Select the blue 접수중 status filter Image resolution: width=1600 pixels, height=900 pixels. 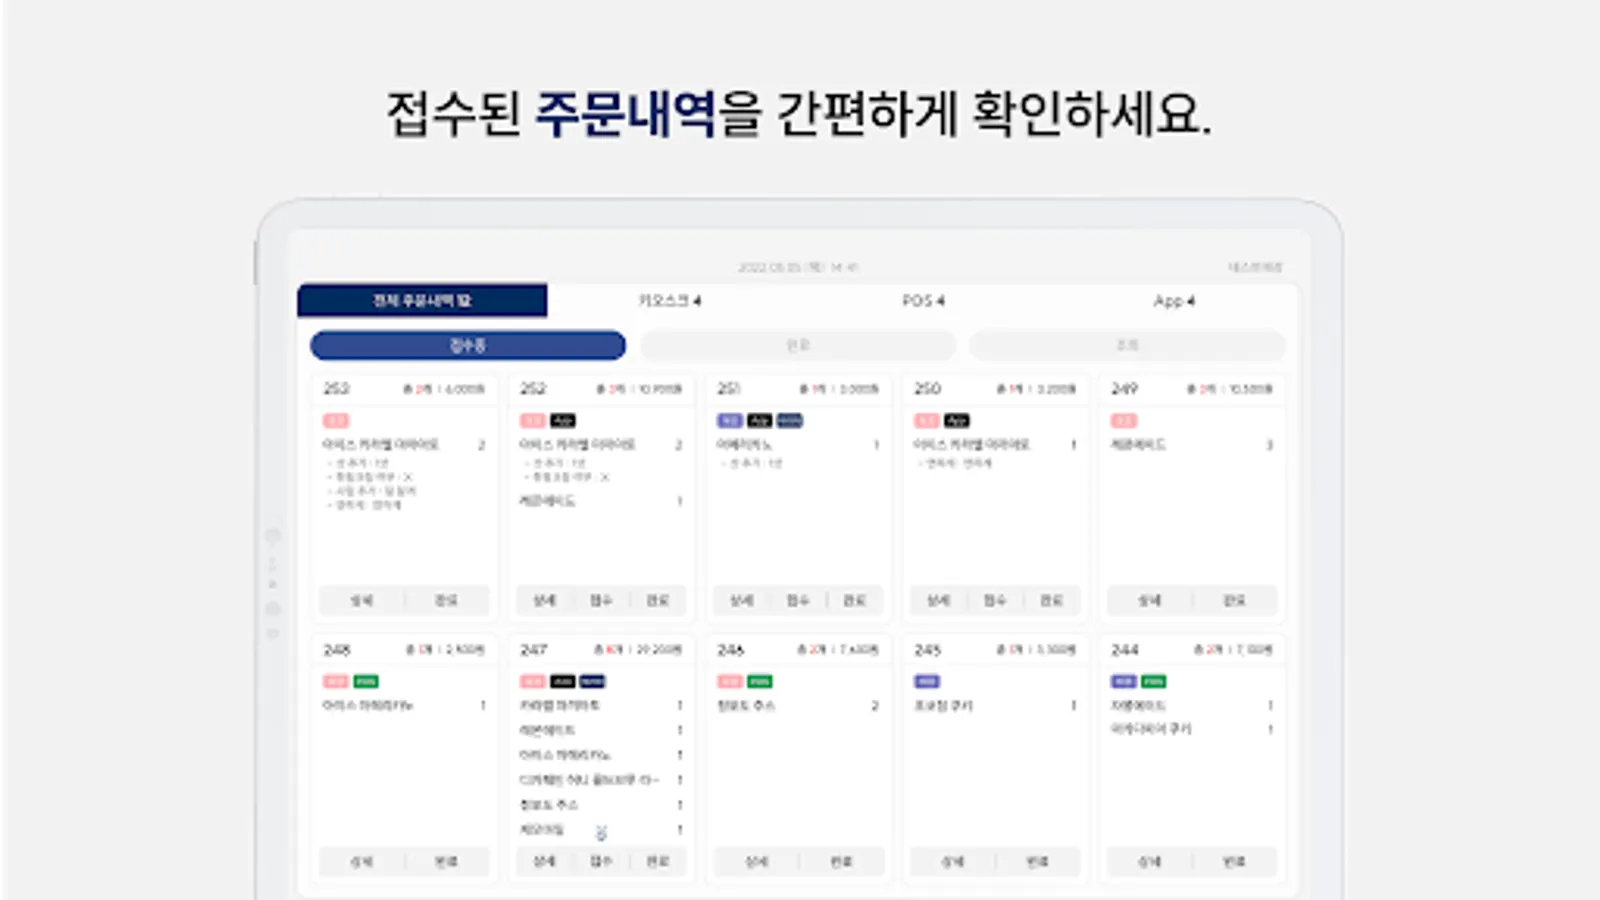(x=468, y=345)
